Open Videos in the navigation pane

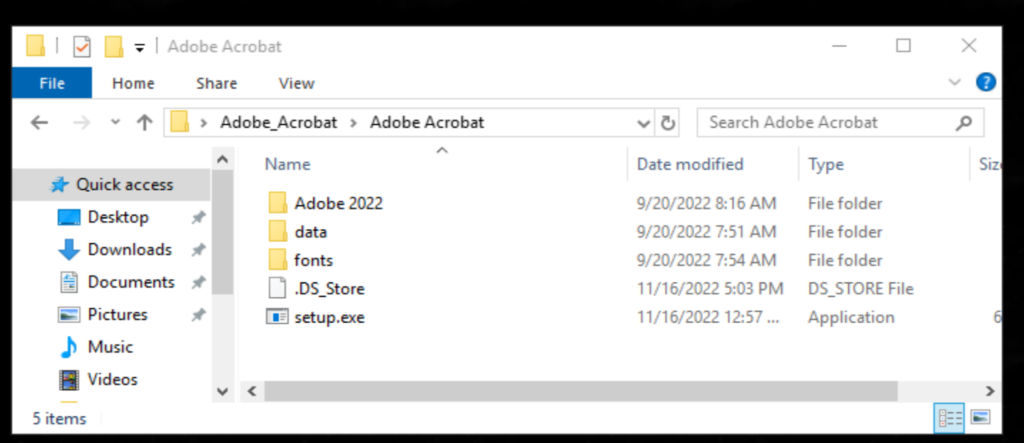point(112,380)
